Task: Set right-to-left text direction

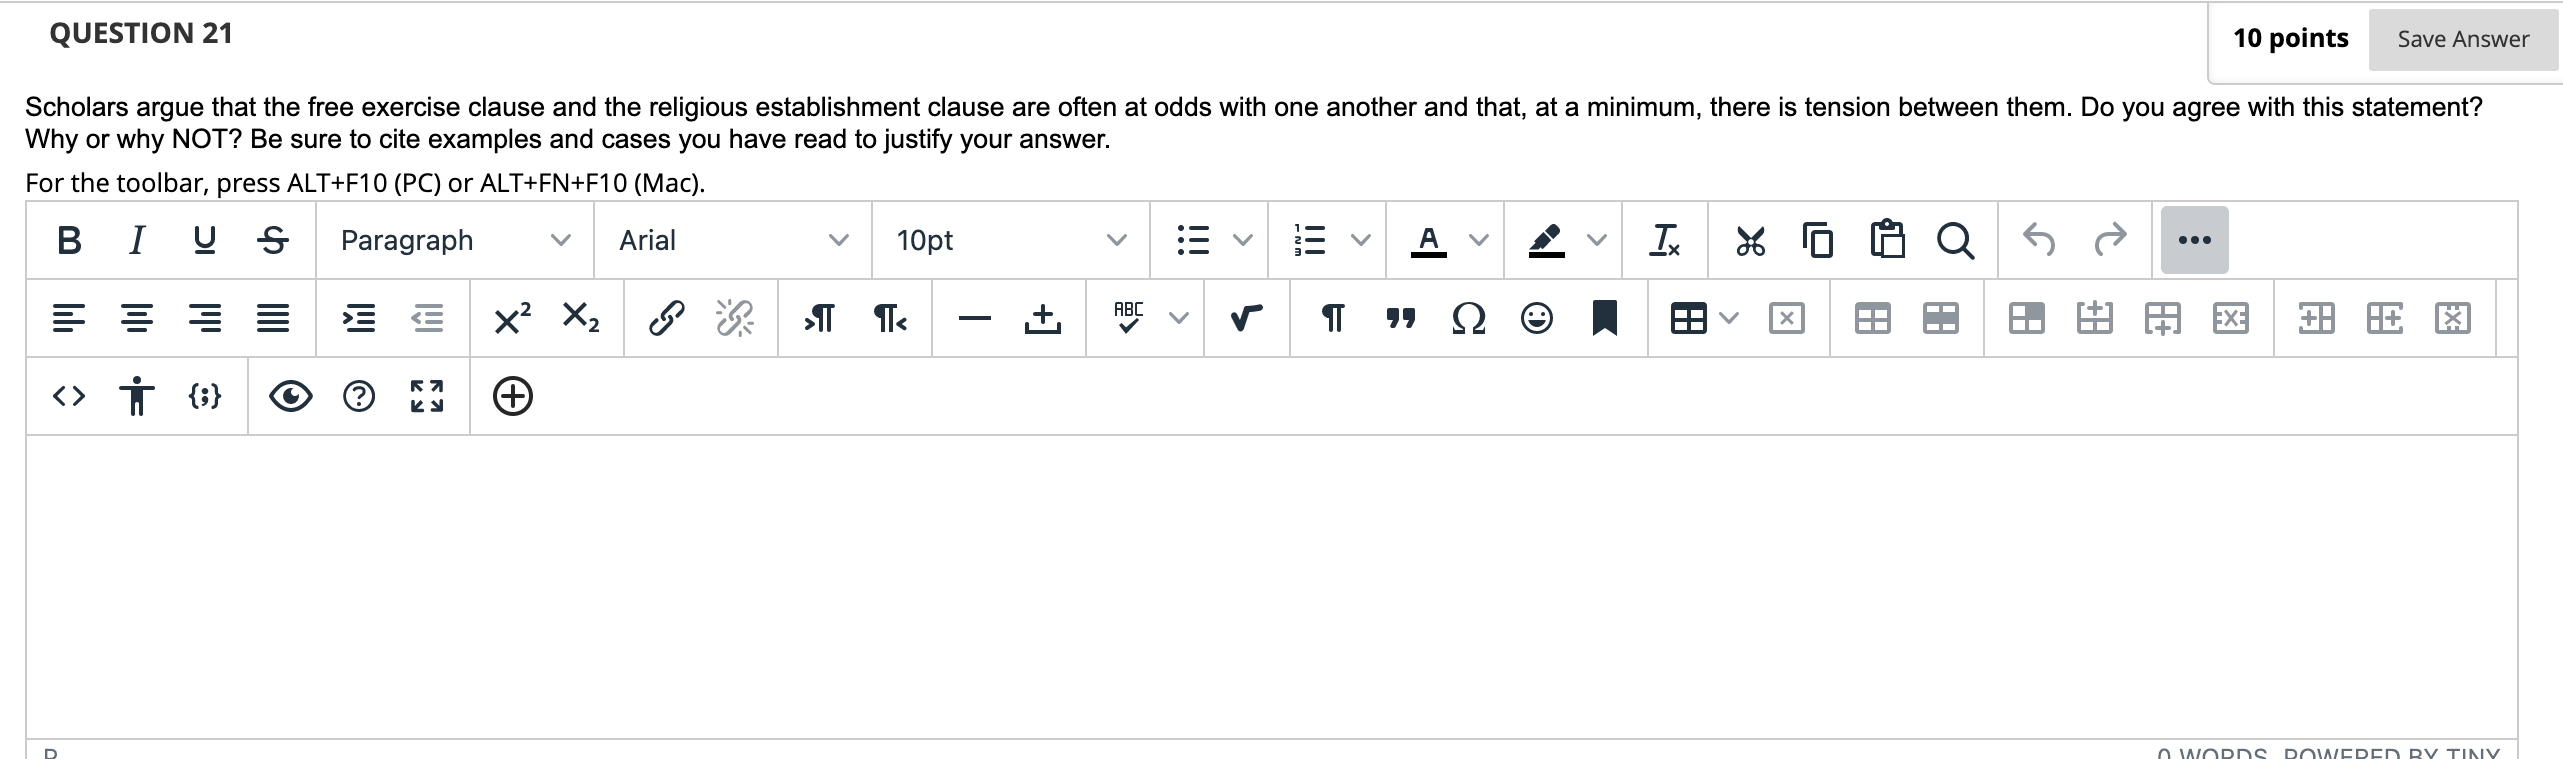Action: [x=889, y=318]
